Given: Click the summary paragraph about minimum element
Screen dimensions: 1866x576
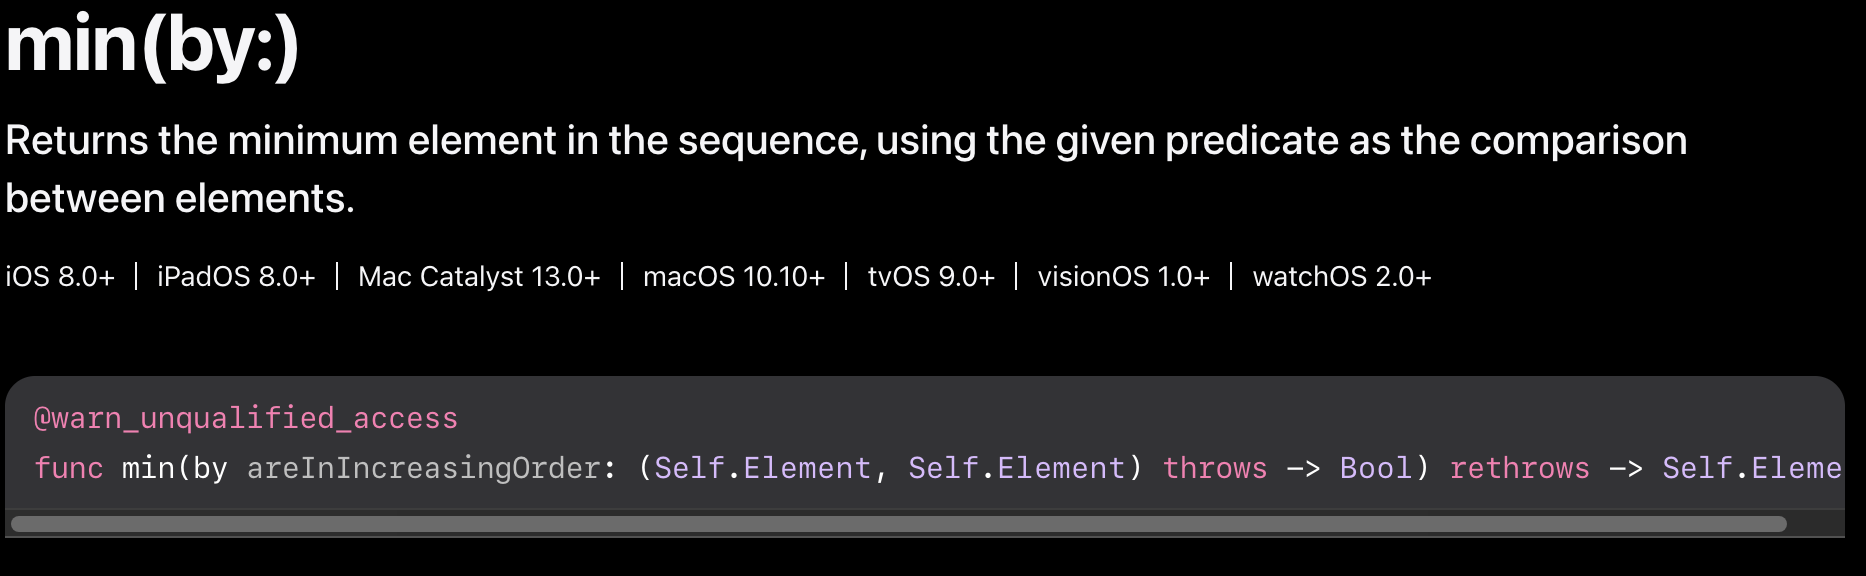Looking at the screenshot, I should (x=846, y=169).
